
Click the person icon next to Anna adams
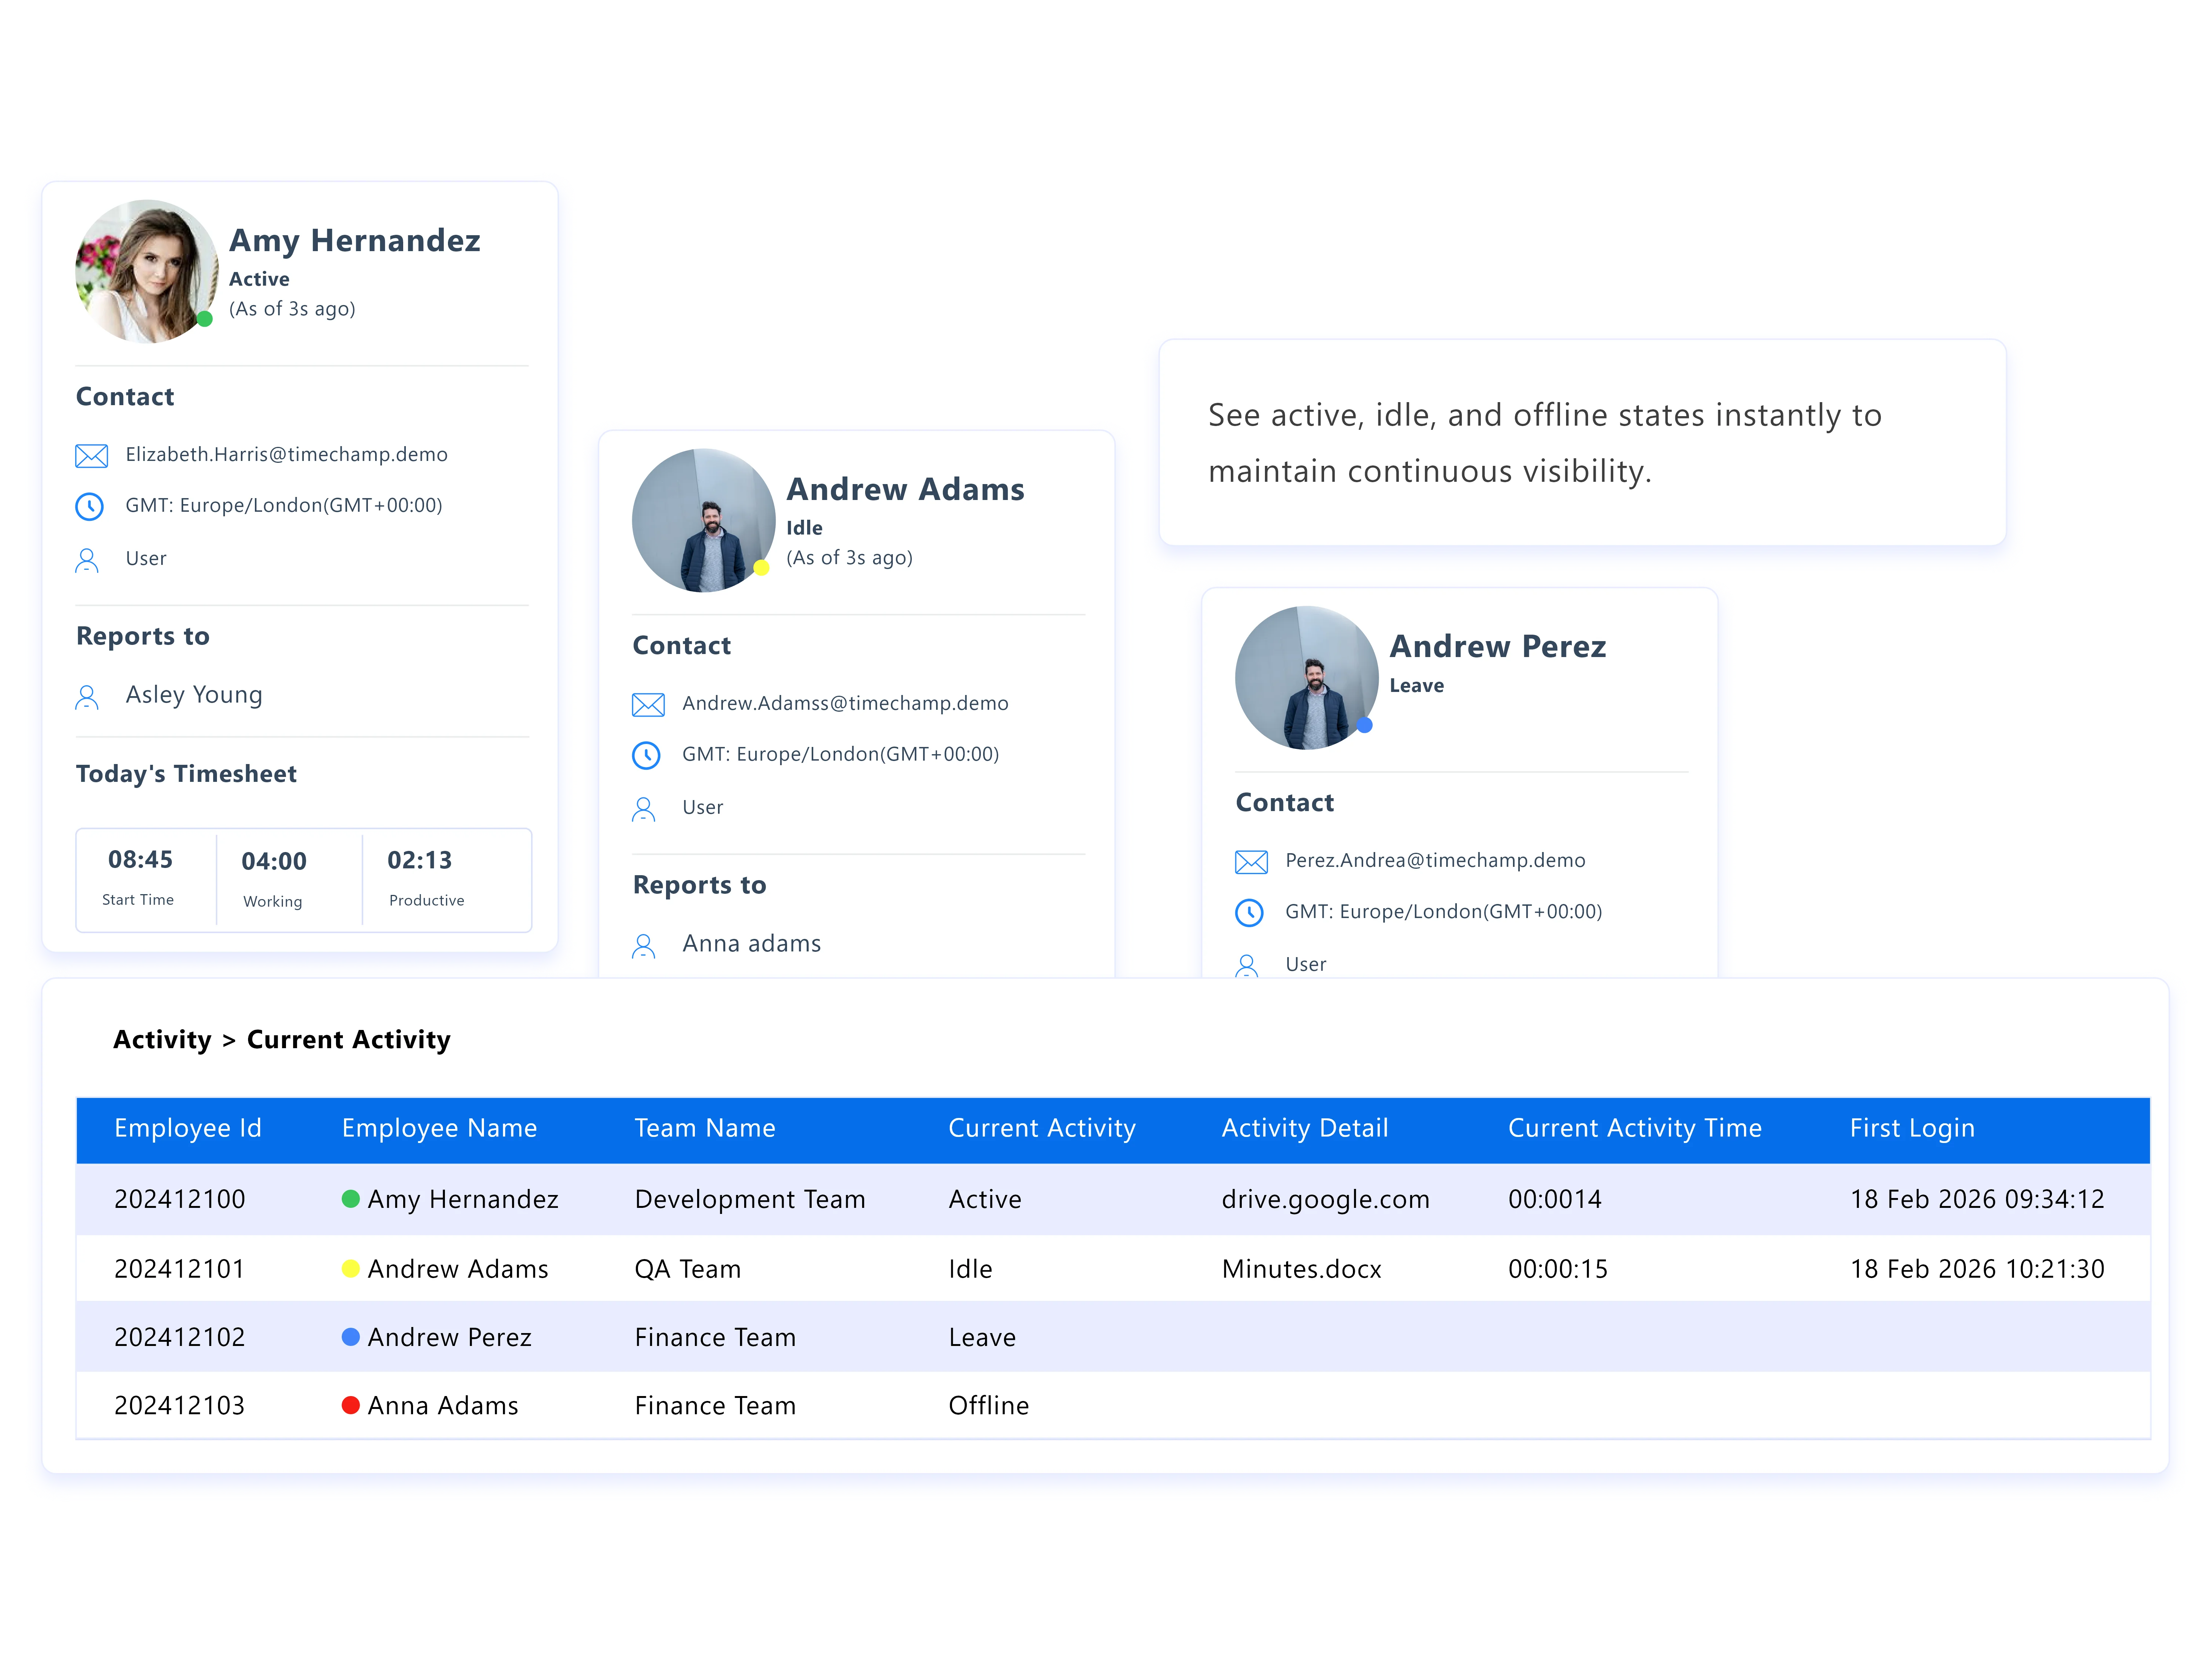[645, 944]
